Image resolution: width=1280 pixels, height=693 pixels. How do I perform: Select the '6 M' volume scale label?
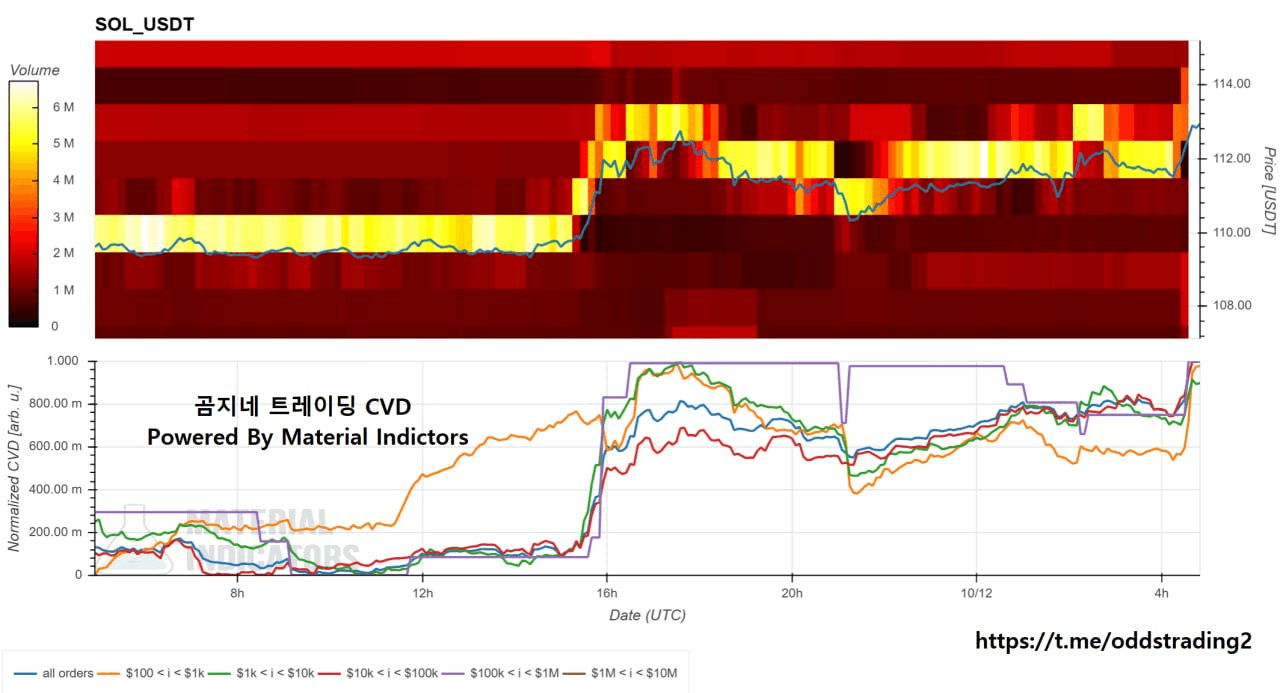click(62, 107)
